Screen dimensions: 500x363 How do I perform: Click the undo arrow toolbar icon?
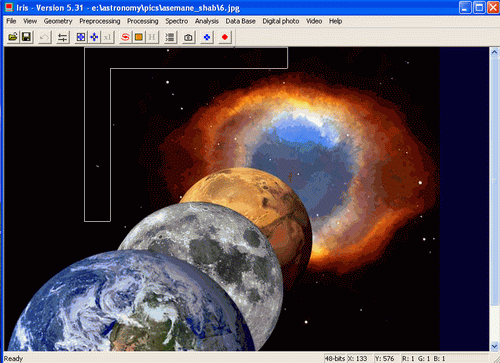pyautogui.click(x=44, y=37)
